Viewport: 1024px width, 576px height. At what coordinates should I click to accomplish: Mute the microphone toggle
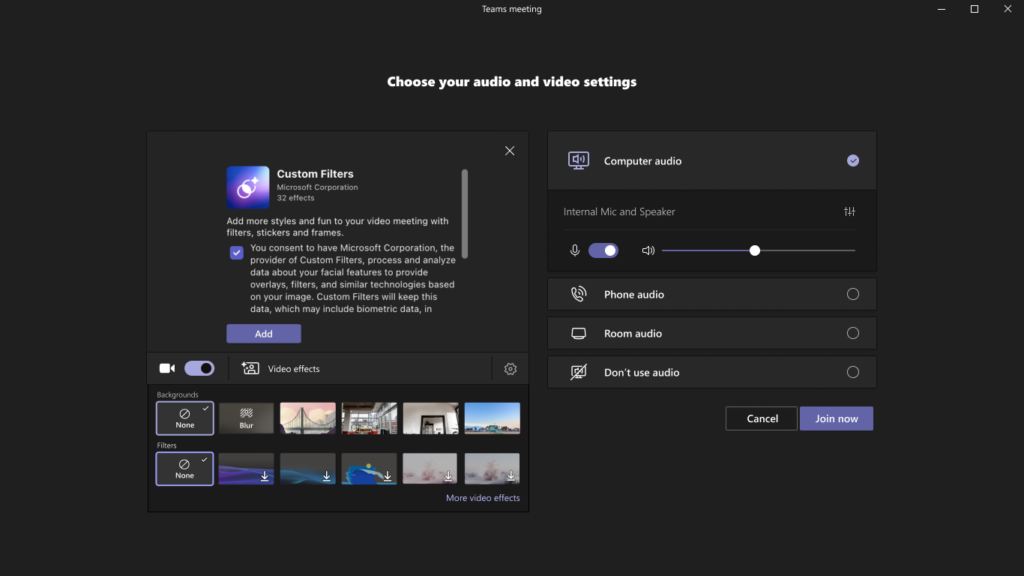coord(603,251)
